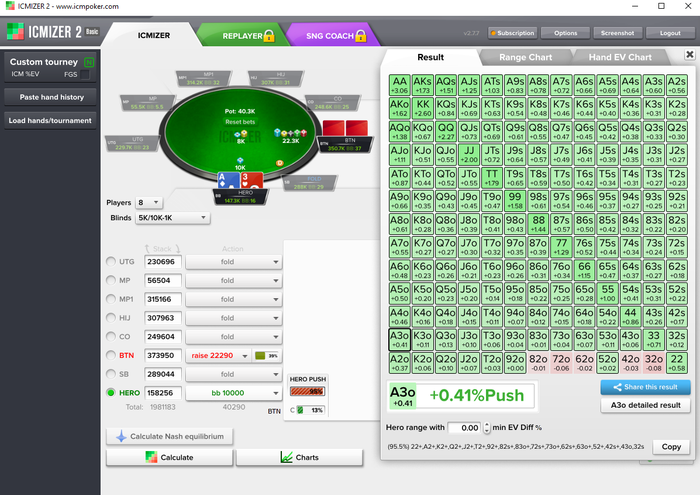Open the BTN raise 22290 dropdown
Viewport: 700px width, 495px height.
click(x=218, y=356)
